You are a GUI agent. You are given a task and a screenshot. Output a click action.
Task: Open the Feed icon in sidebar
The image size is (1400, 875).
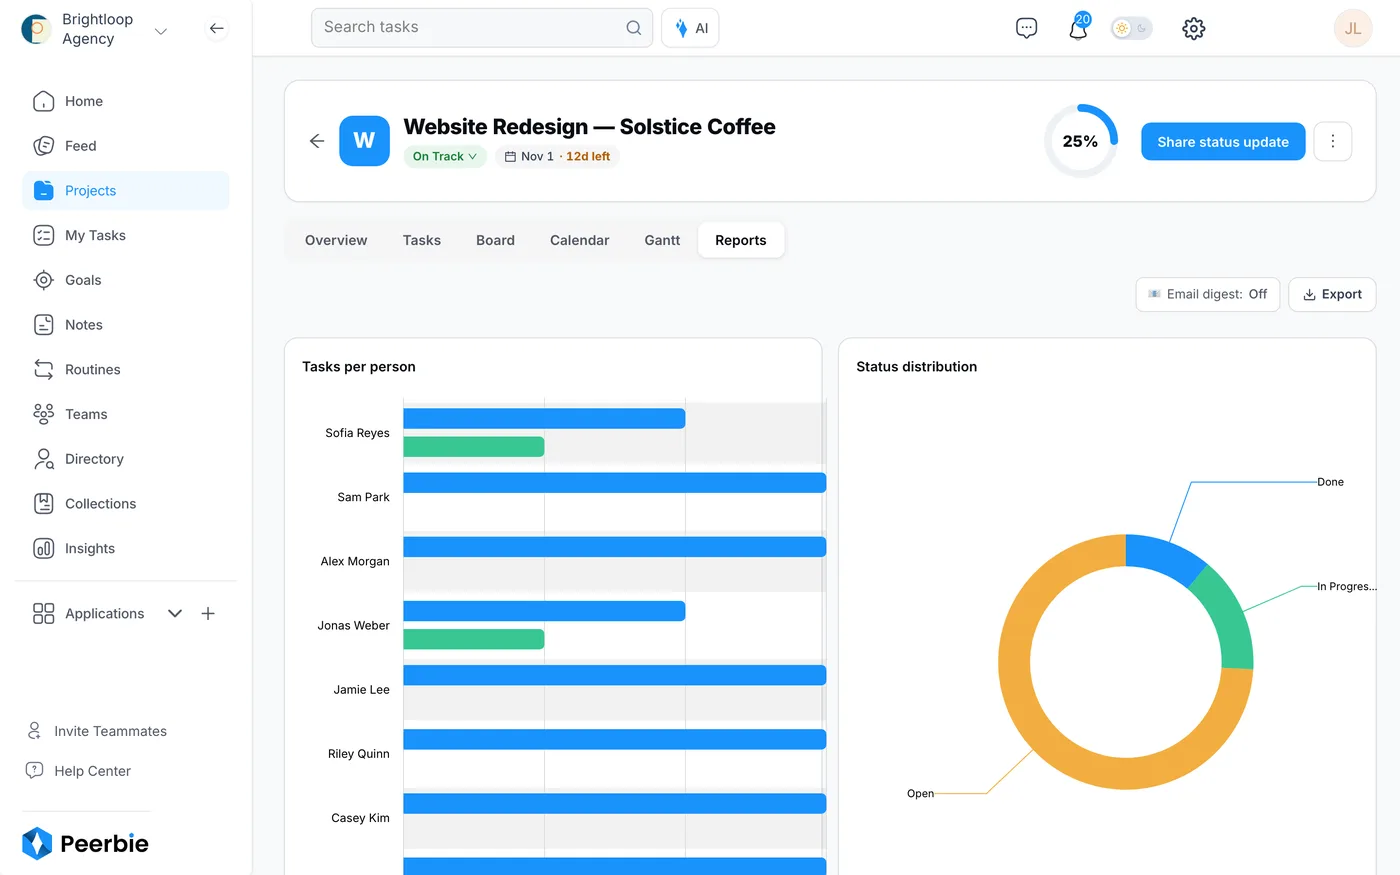(44, 146)
